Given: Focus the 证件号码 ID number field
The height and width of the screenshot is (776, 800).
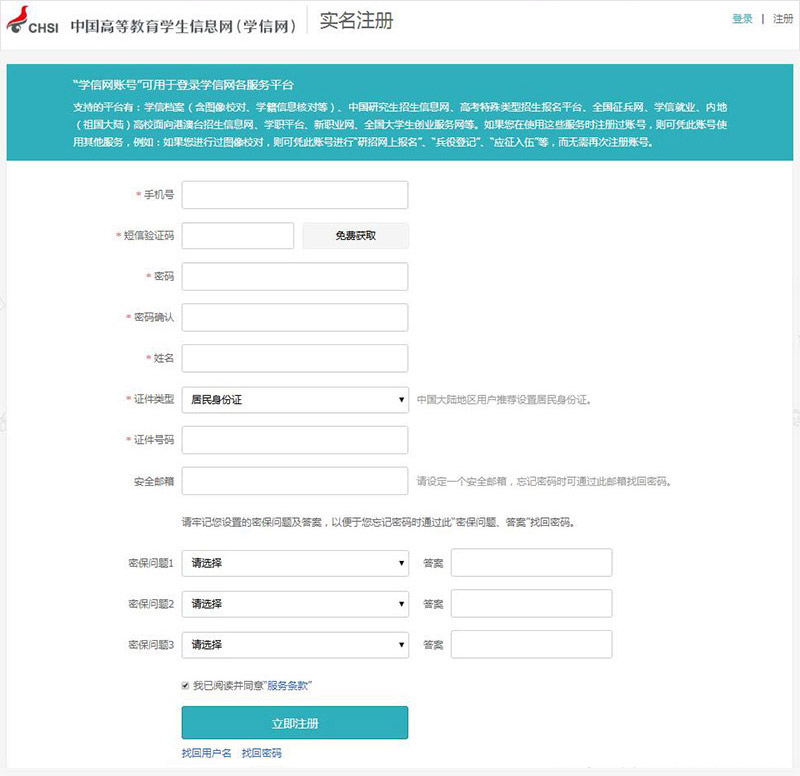Looking at the screenshot, I should tap(295, 440).
